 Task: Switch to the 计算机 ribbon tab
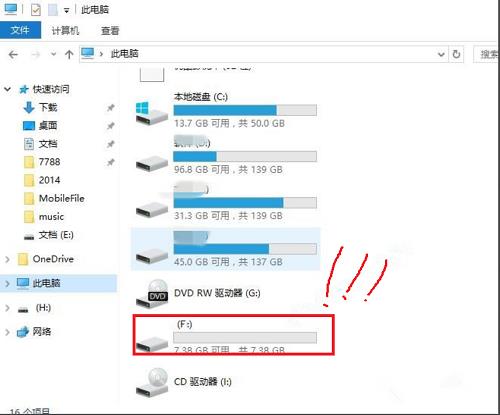65,31
